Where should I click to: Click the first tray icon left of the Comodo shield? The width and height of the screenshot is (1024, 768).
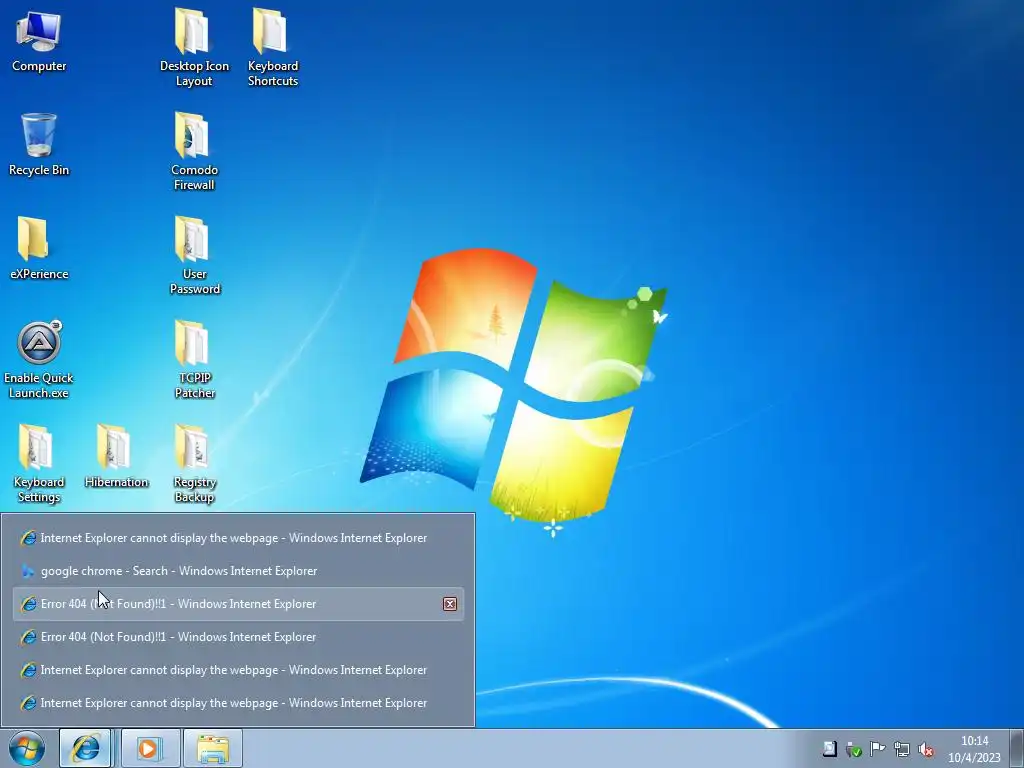coord(829,749)
